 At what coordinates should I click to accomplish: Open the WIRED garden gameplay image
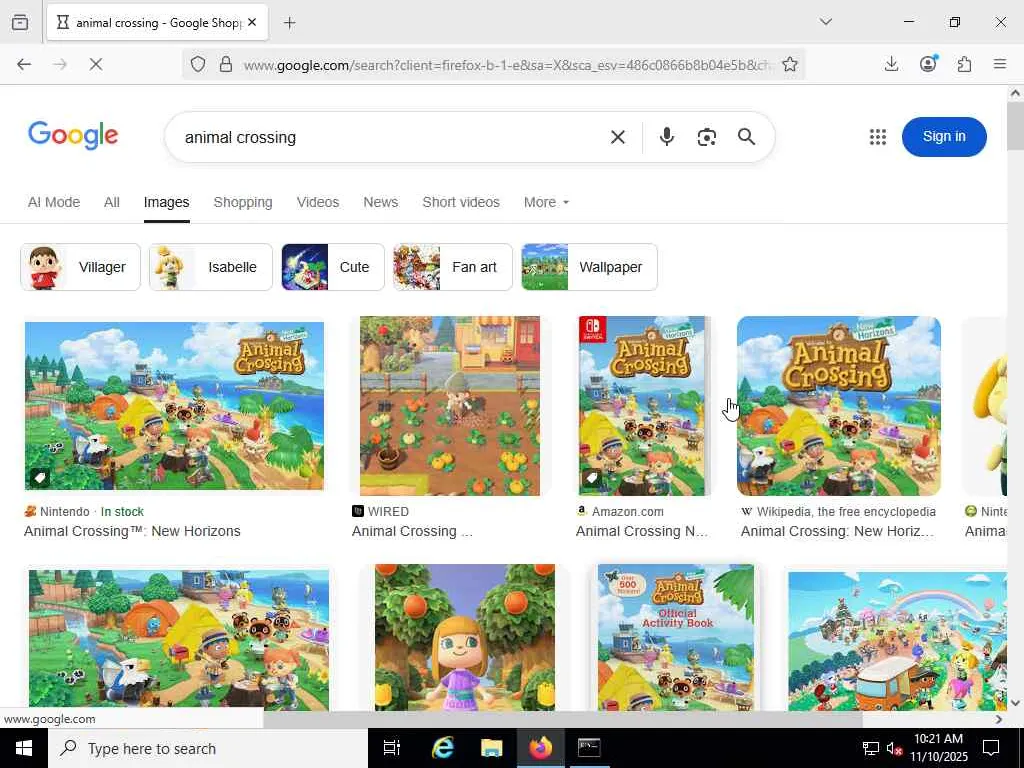450,406
